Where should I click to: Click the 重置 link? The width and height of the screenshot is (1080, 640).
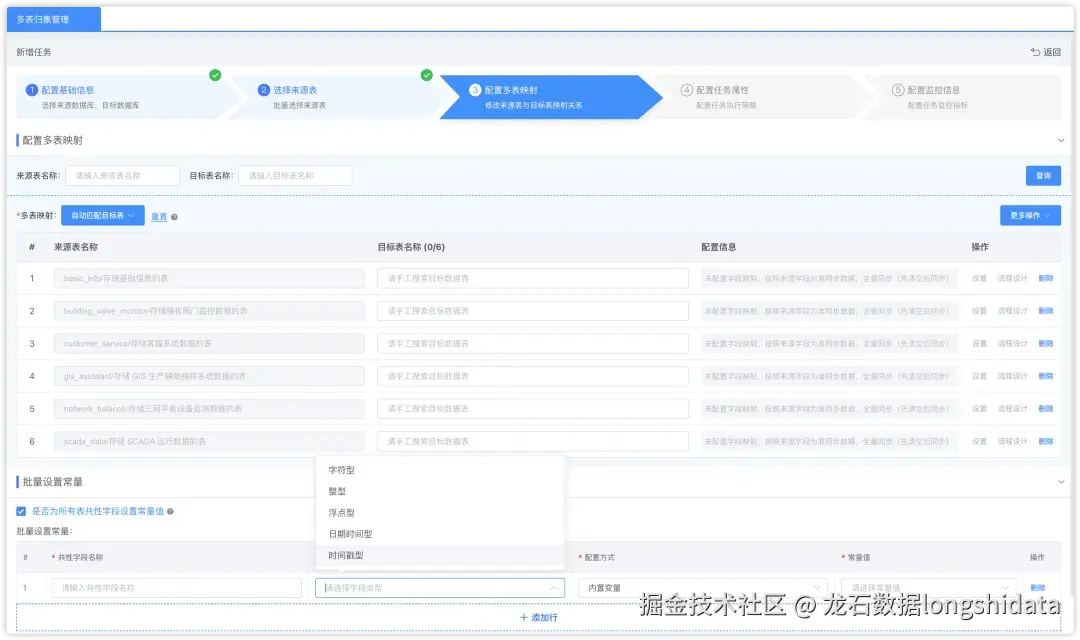click(x=159, y=216)
